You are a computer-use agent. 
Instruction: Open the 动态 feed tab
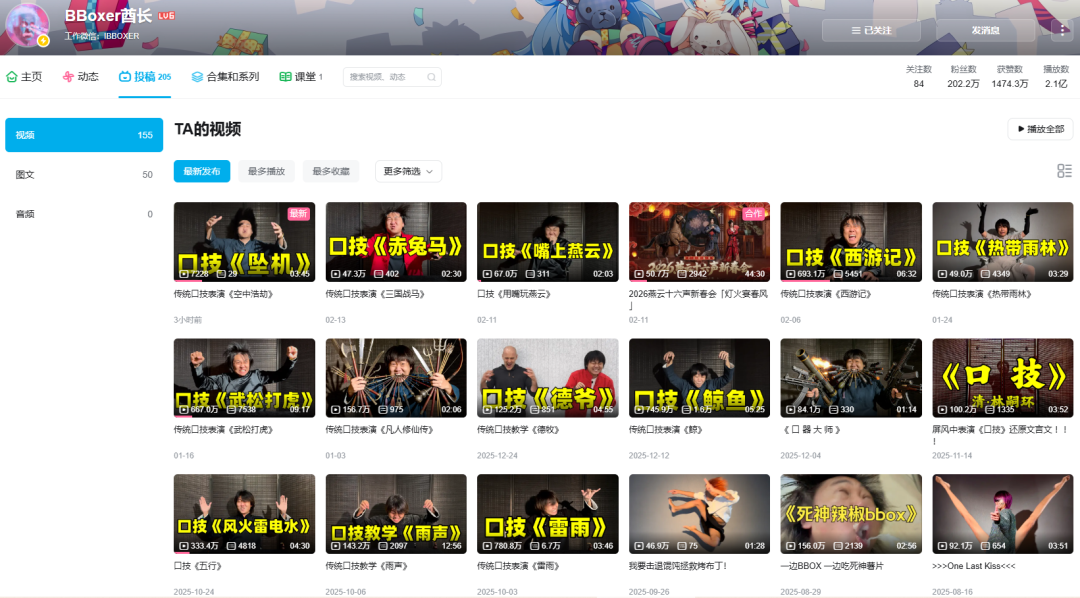81,77
